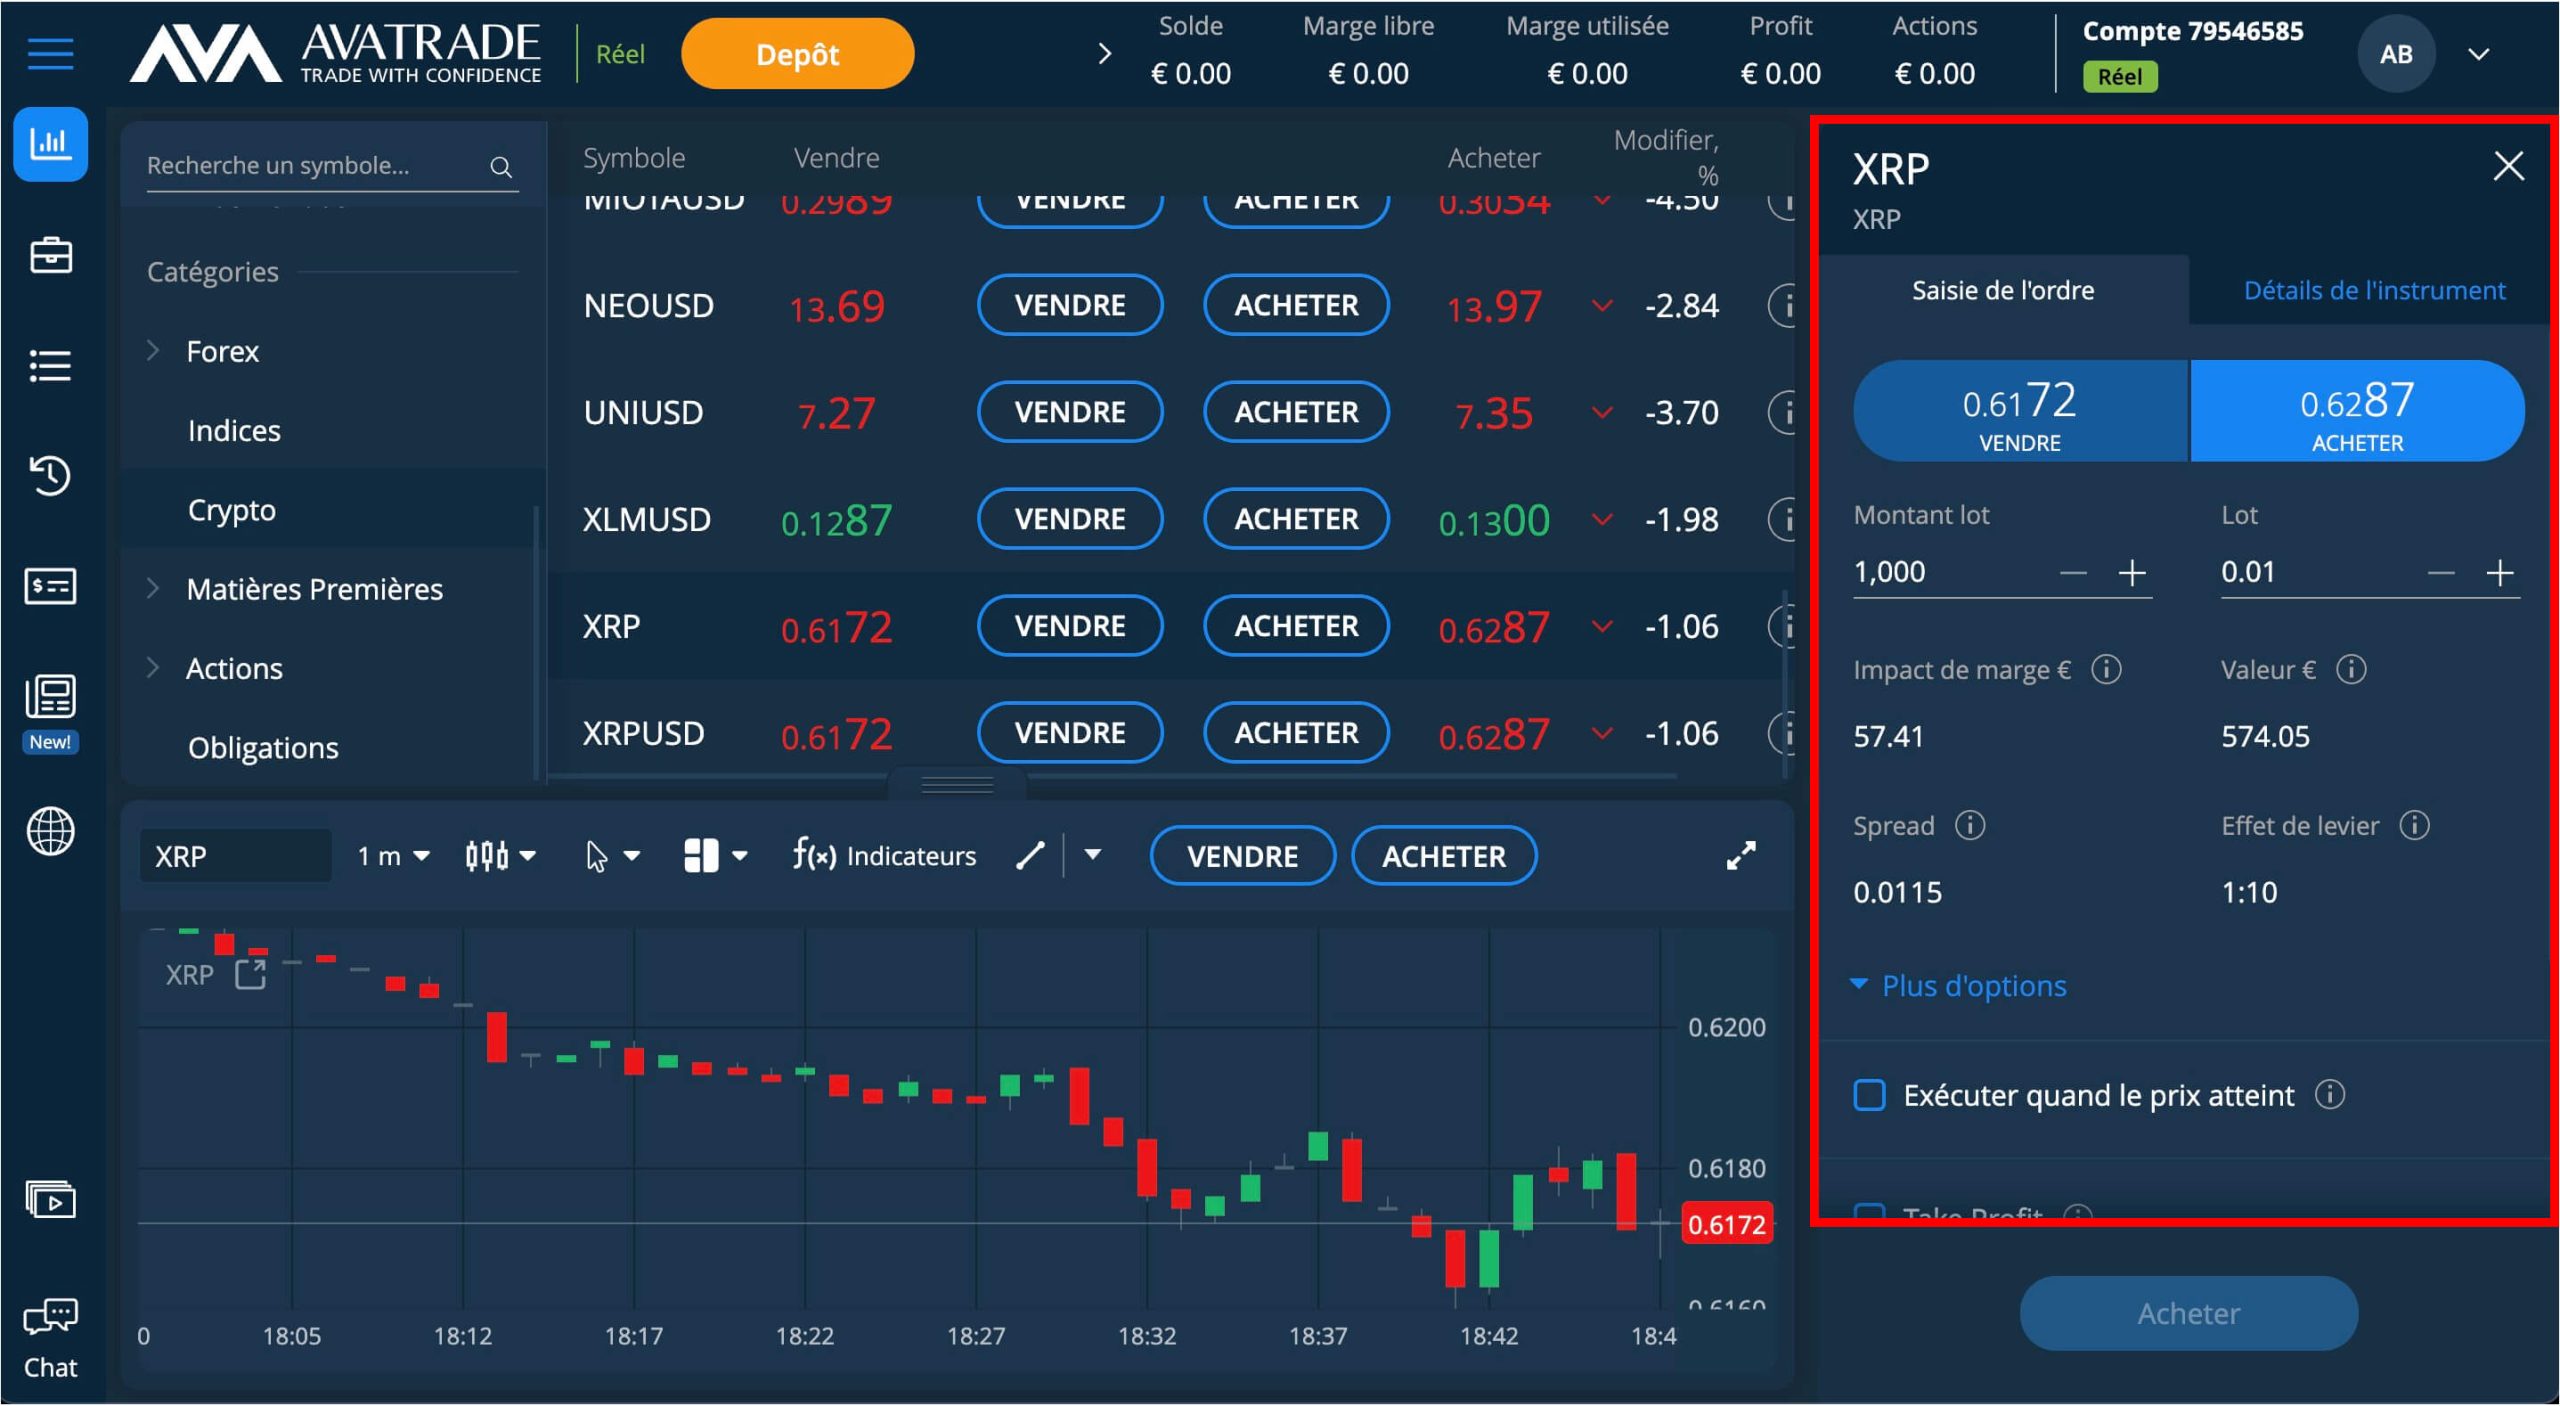Click ACHETER on the UNIUSD row
This screenshot has width=2560, height=1406.
point(1296,412)
